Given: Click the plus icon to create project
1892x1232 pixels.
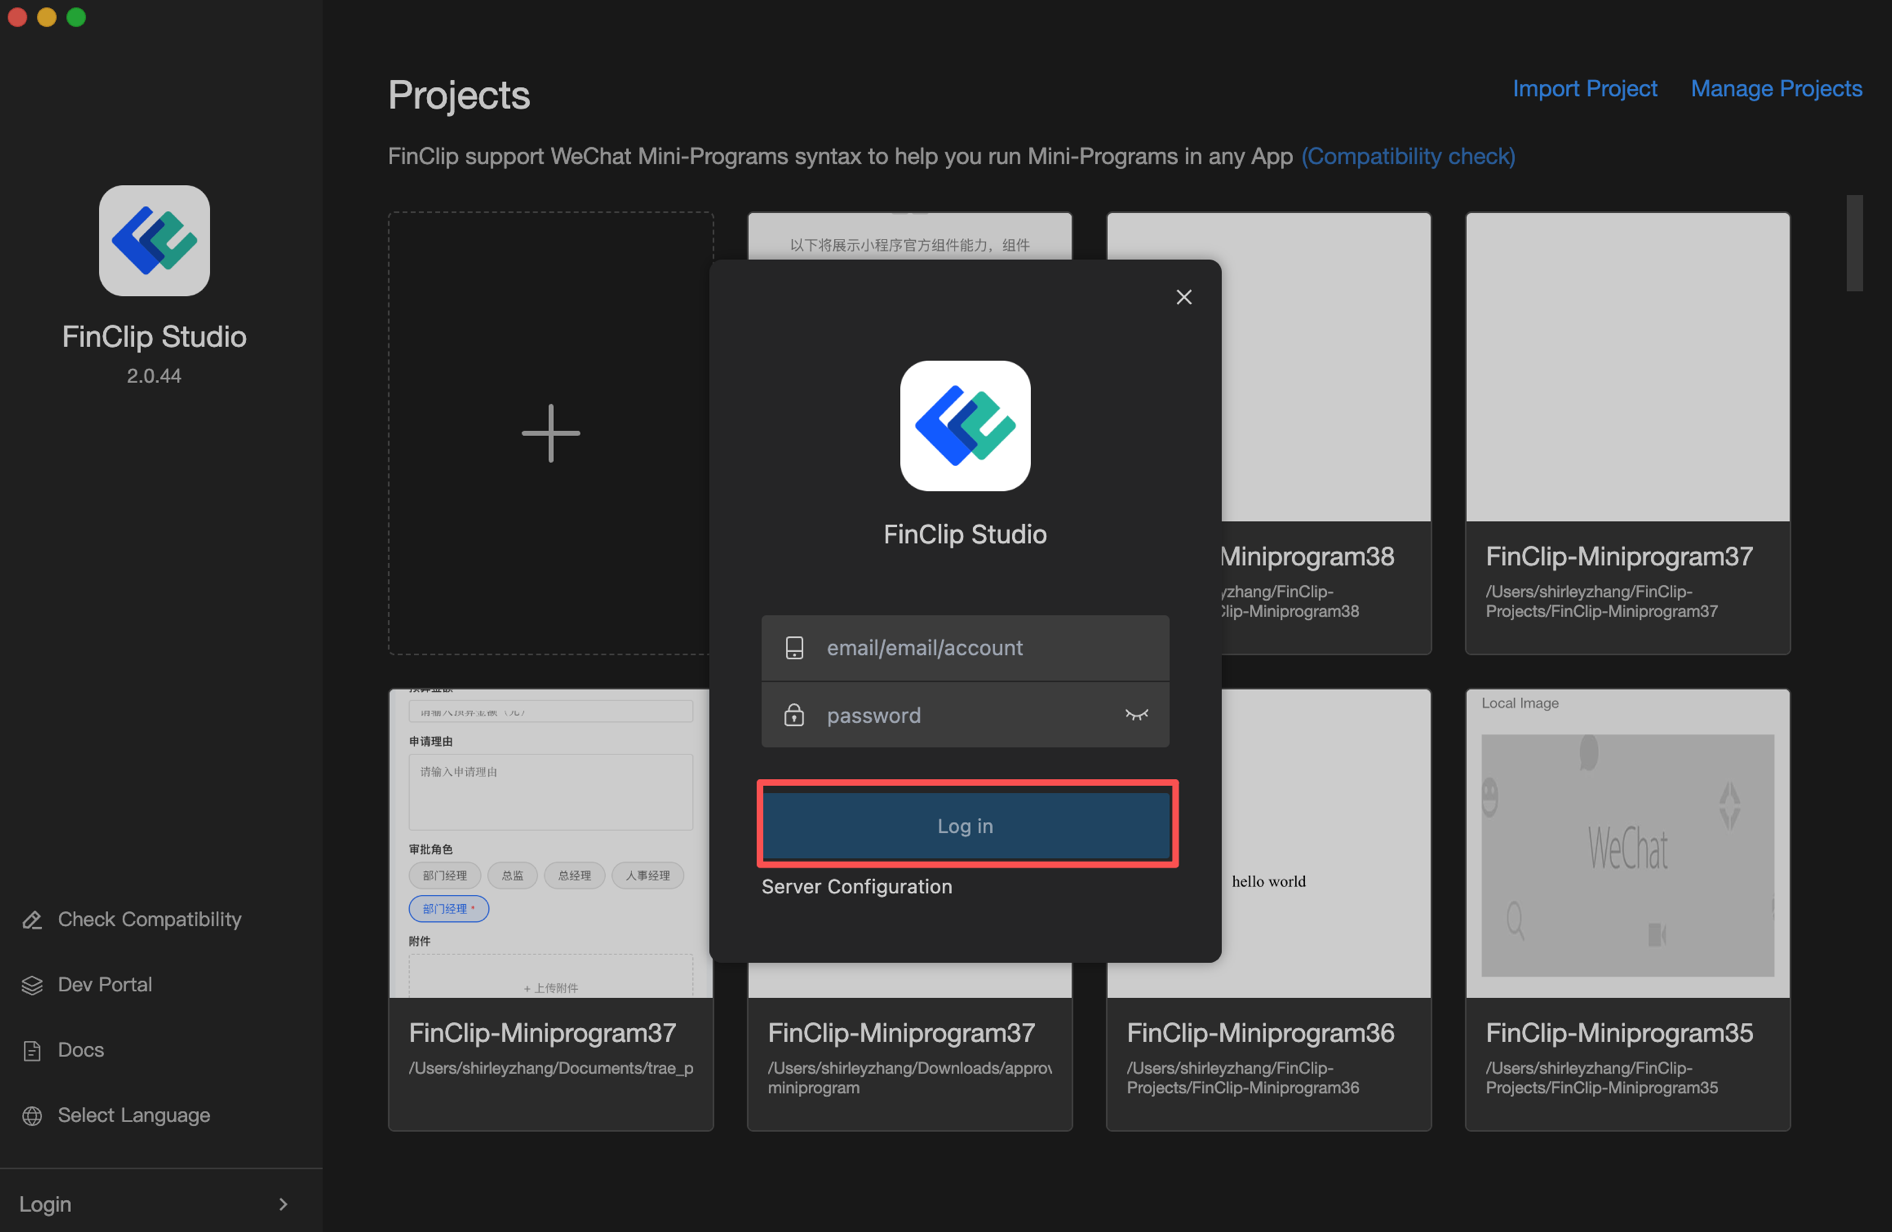Looking at the screenshot, I should (x=551, y=433).
